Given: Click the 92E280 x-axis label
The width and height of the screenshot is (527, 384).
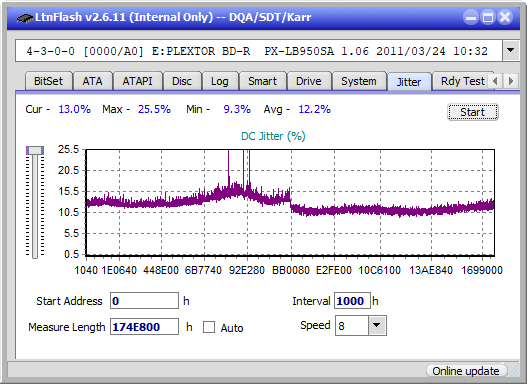Looking at the screenshot, I should pos(247,270).
